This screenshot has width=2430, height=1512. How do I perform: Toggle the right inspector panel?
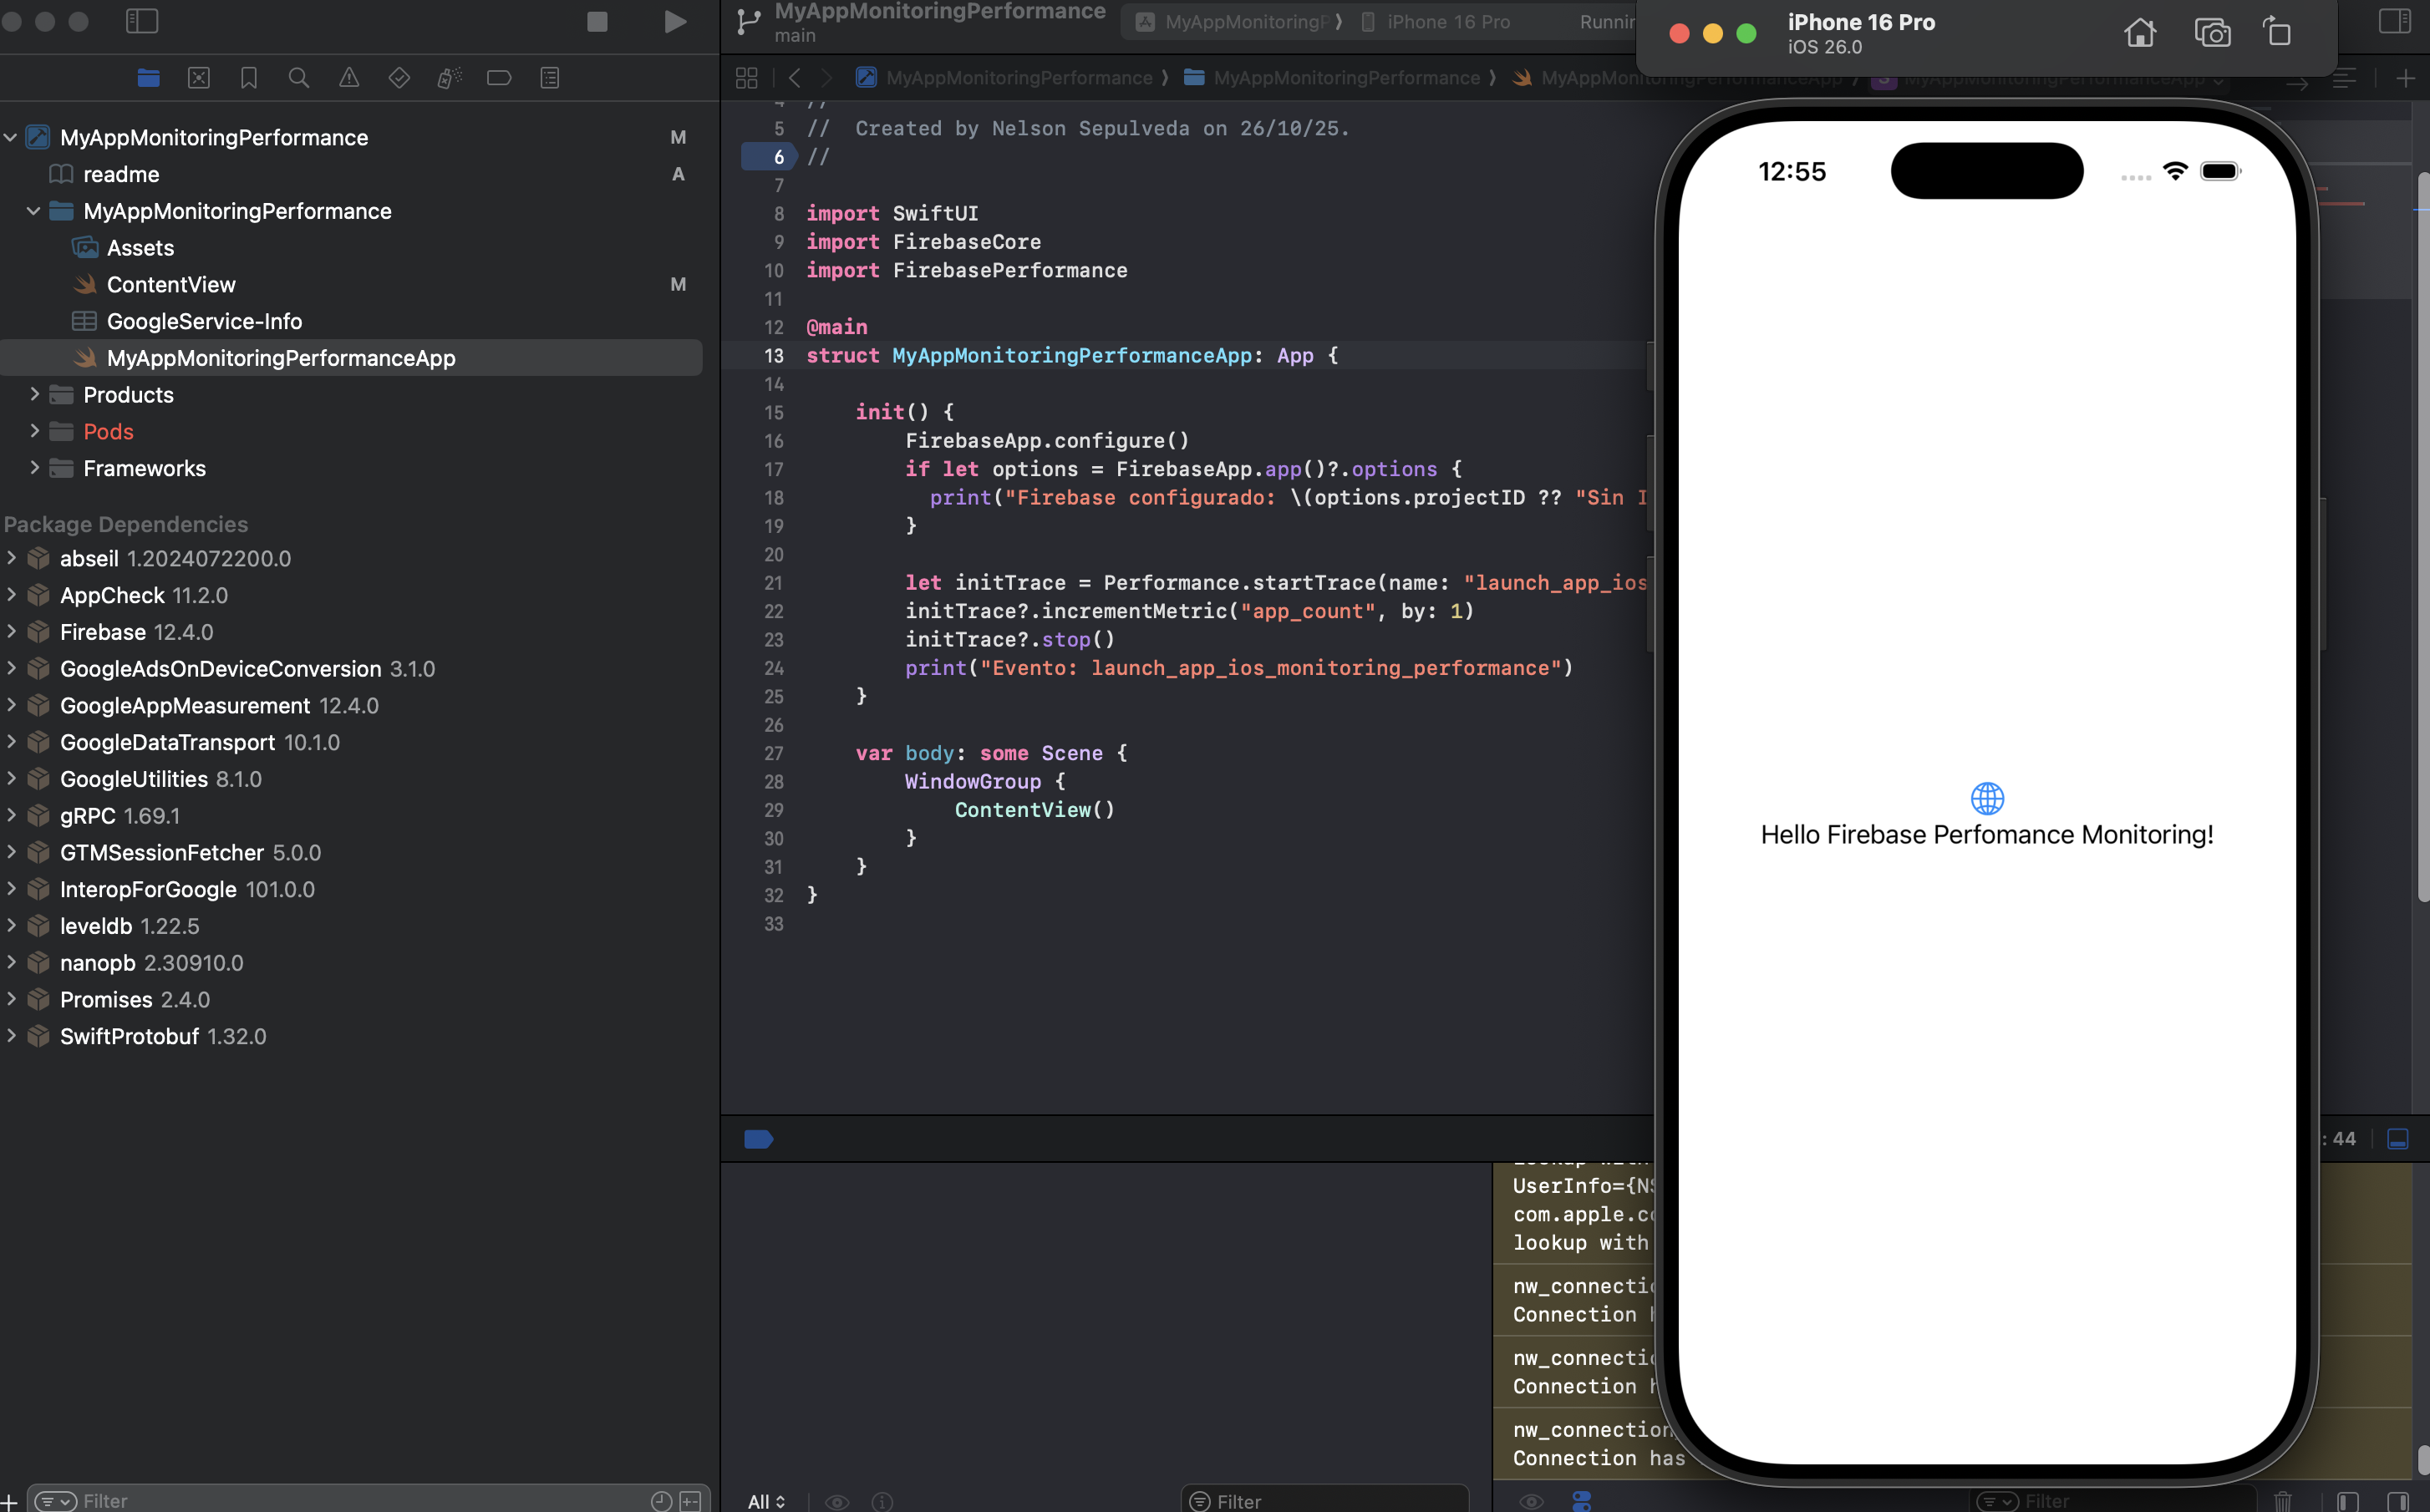[x=2394, y=22]
